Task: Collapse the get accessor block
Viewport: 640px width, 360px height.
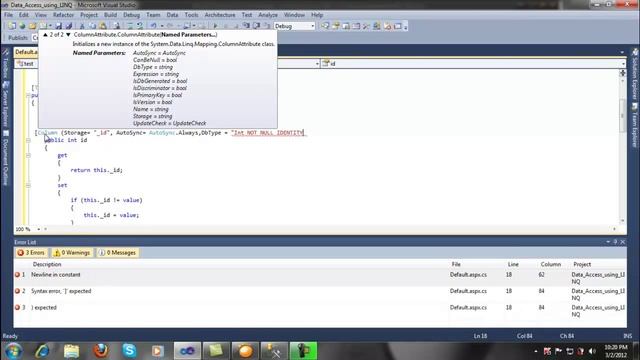Action: (x=28, y=155)
